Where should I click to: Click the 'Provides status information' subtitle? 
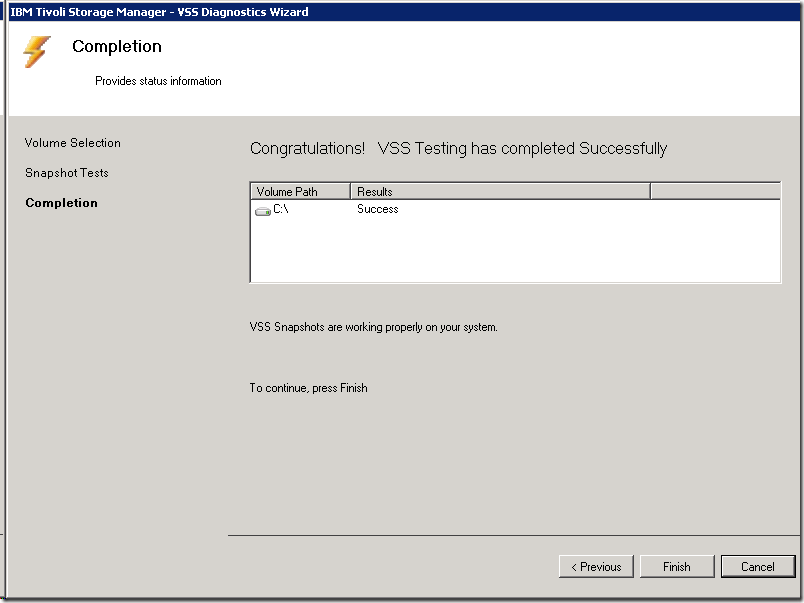158,81
